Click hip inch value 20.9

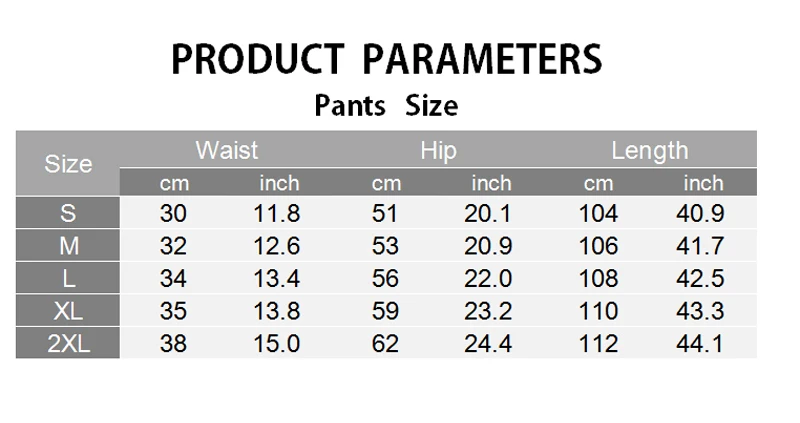(489, 246)
